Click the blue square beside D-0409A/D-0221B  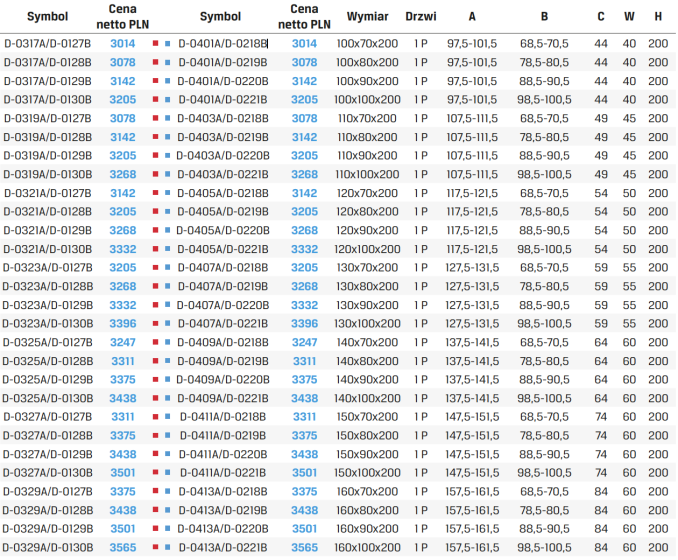[168, 398]
